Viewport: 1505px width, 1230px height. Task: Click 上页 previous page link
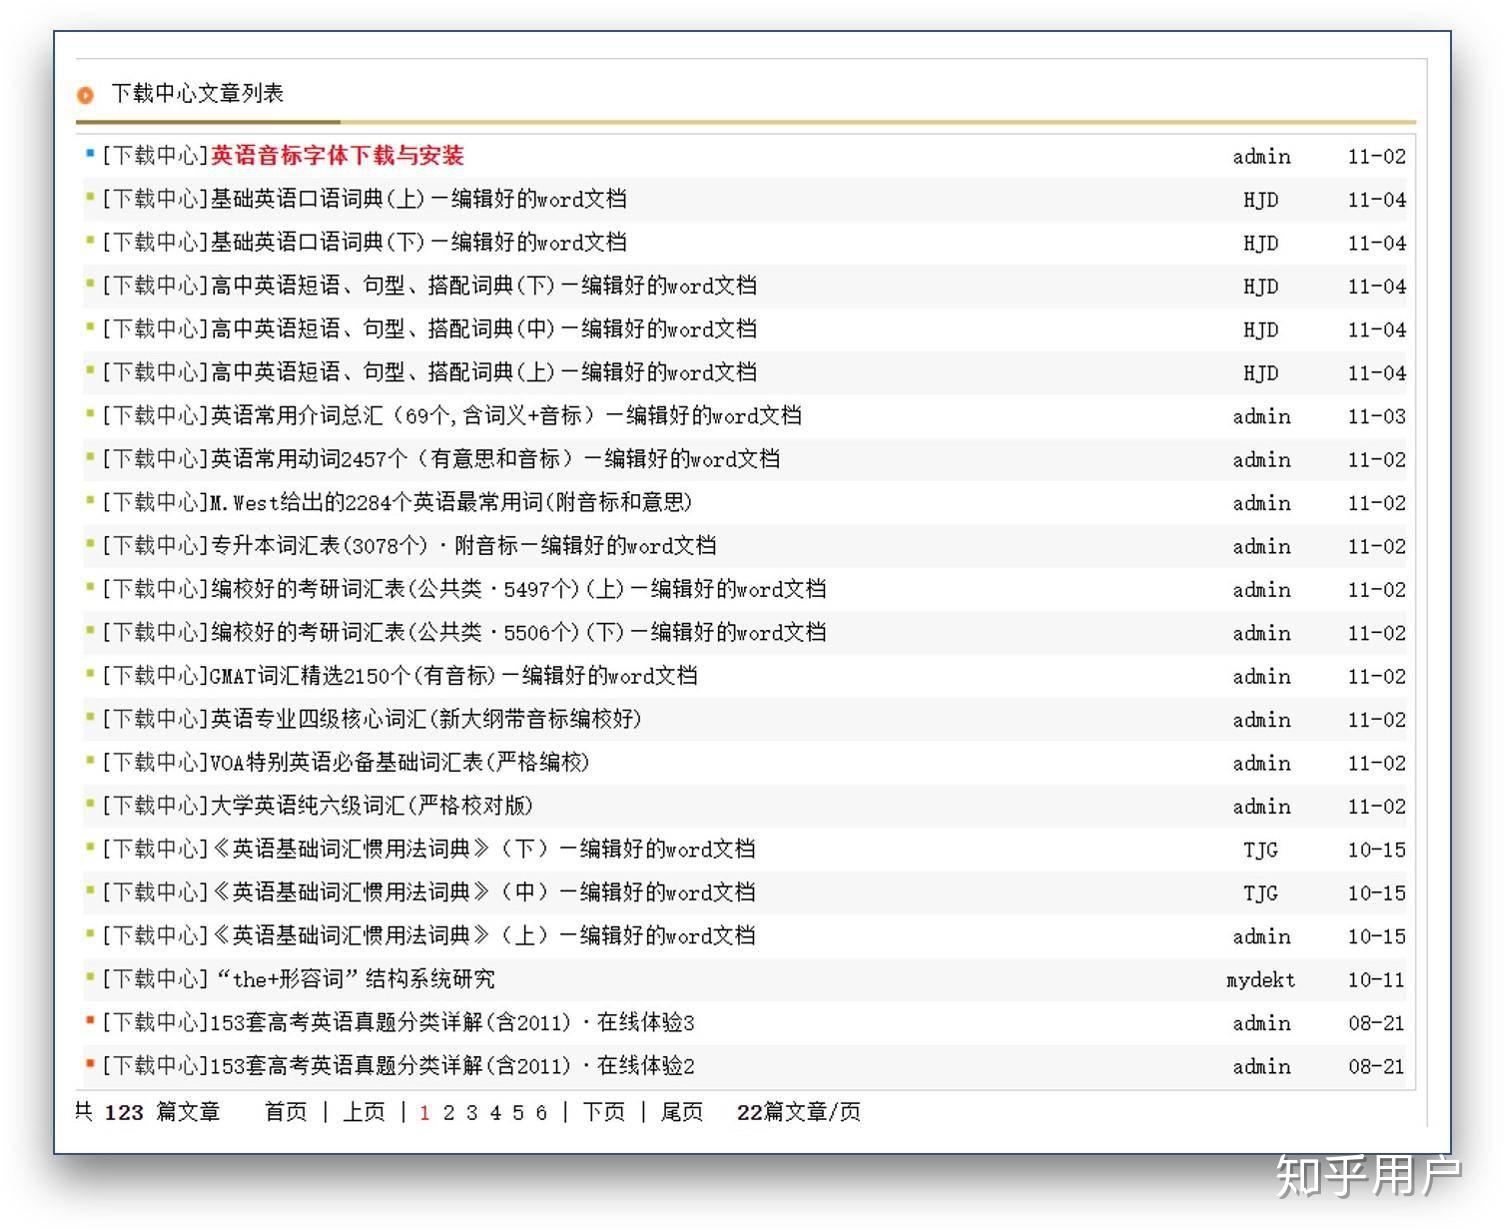(364, 1113)
